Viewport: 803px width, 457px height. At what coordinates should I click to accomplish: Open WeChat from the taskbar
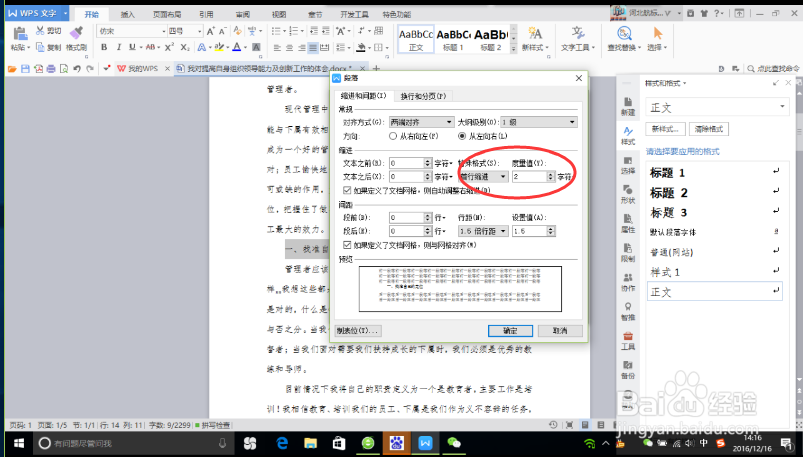(454, 443)
